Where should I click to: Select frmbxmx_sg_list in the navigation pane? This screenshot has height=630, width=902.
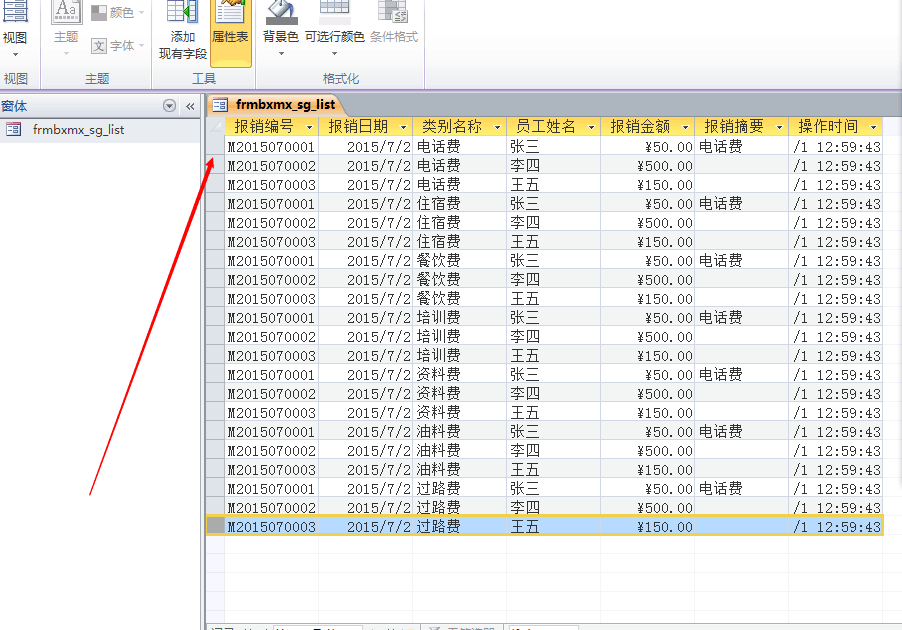[78, 129]
